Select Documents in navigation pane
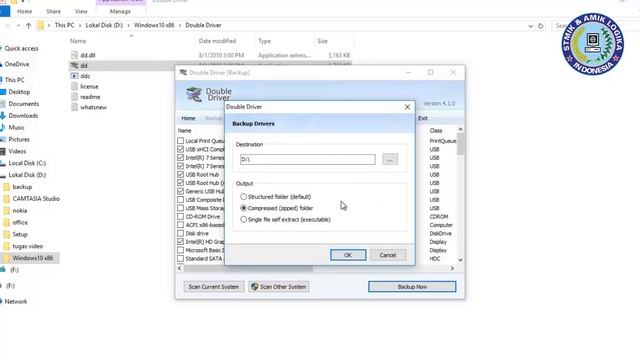 [24, 104]
